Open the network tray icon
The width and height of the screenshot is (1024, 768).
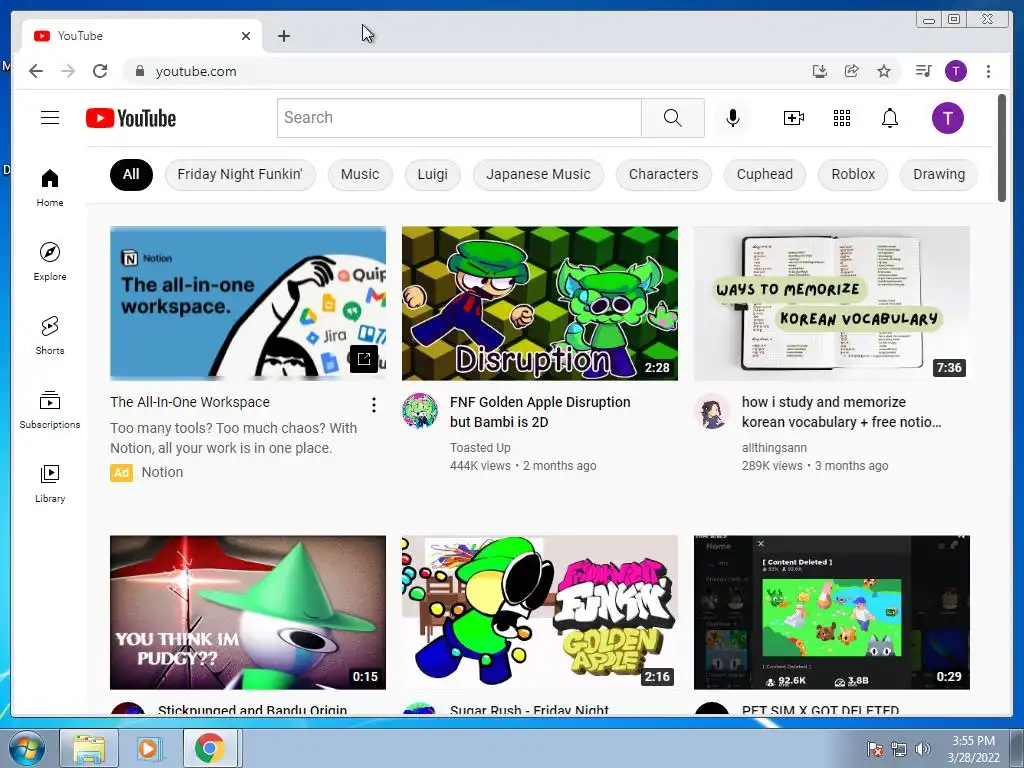[x=899, y=749]
